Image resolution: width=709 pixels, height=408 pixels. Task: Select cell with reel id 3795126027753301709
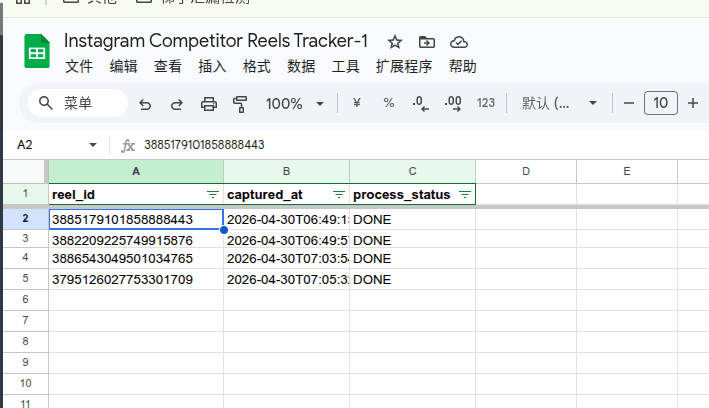tap(136, 279)
